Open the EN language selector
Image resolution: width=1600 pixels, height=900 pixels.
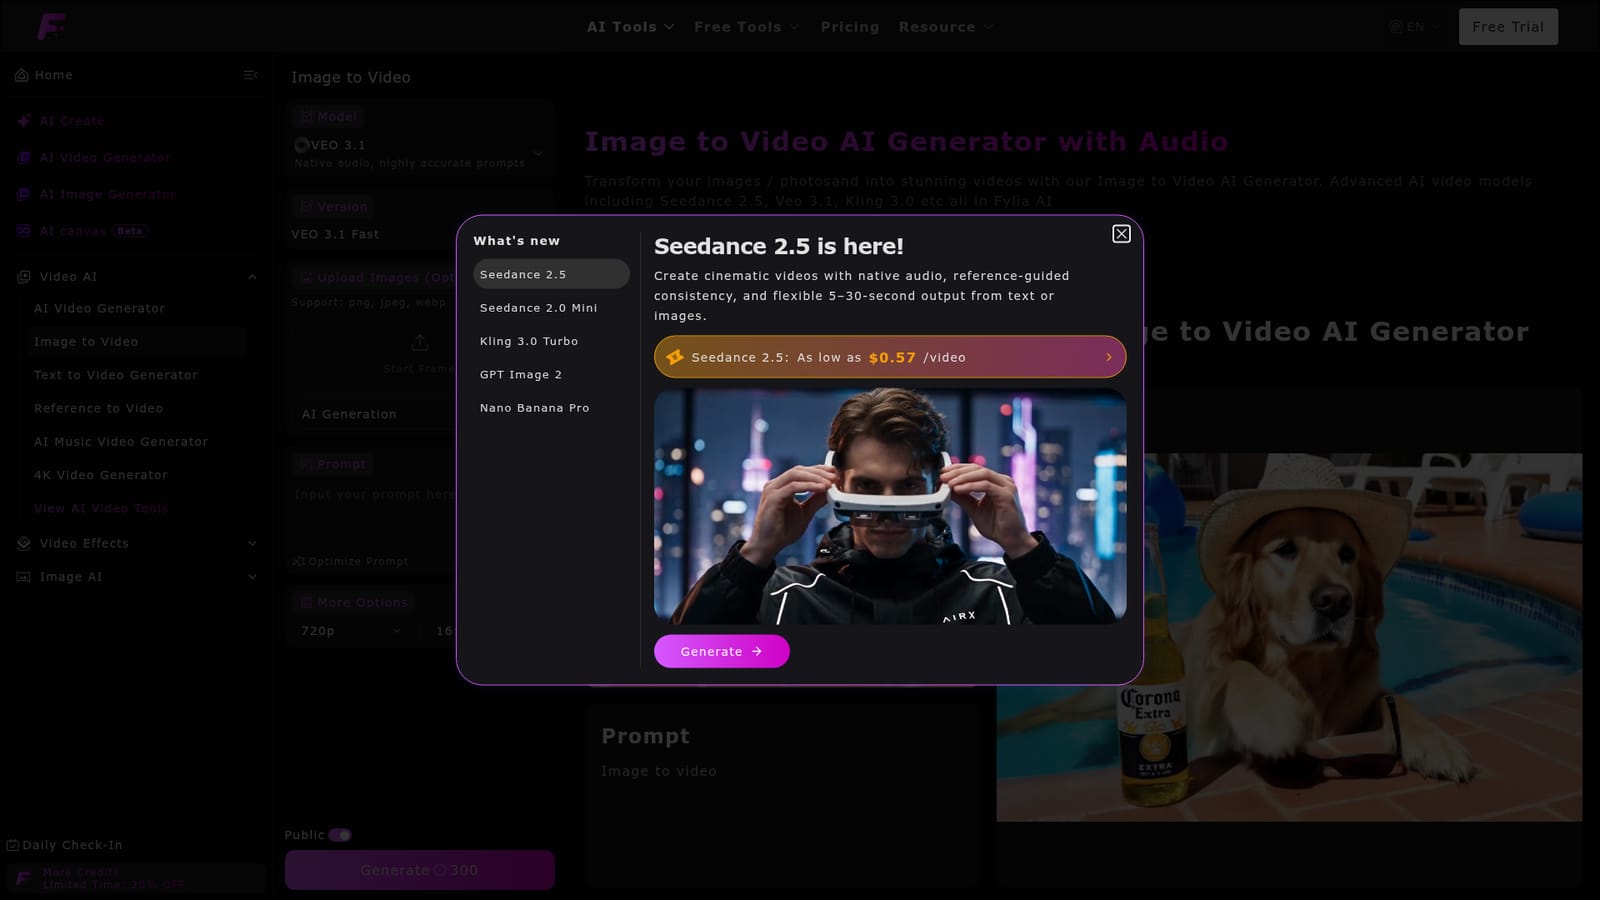(1415, 27)
